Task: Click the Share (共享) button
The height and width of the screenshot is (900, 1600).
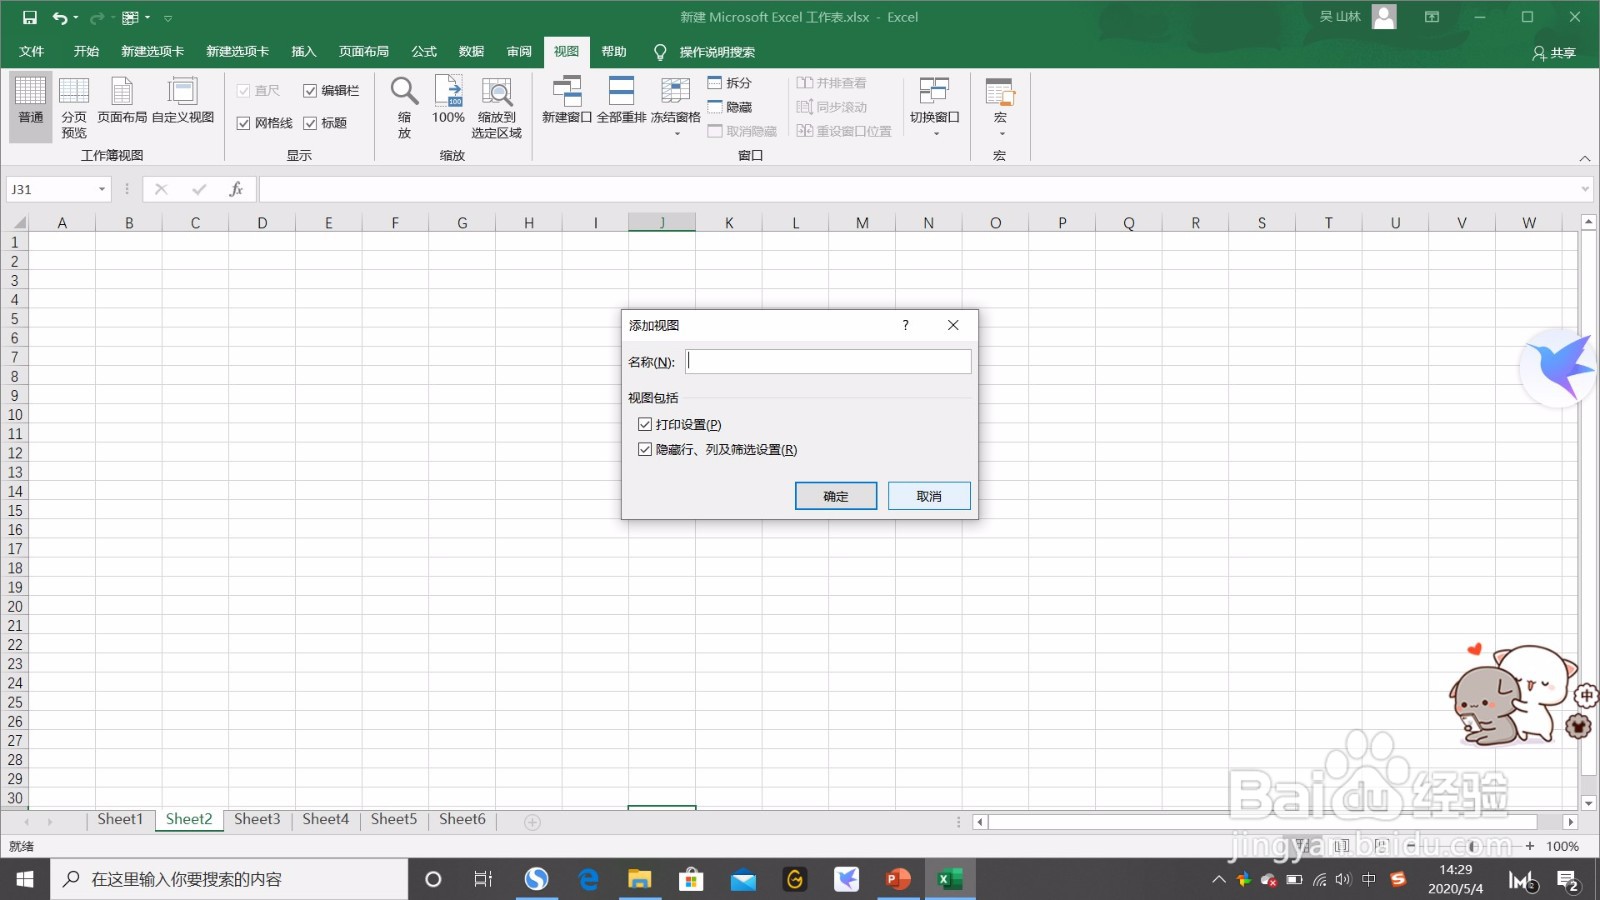Action: [x=1554, y=53]
